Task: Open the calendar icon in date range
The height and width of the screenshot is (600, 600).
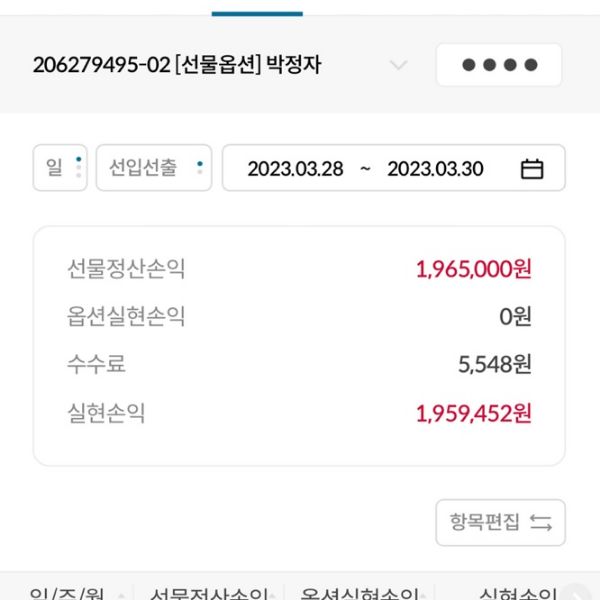Action: 532,169
